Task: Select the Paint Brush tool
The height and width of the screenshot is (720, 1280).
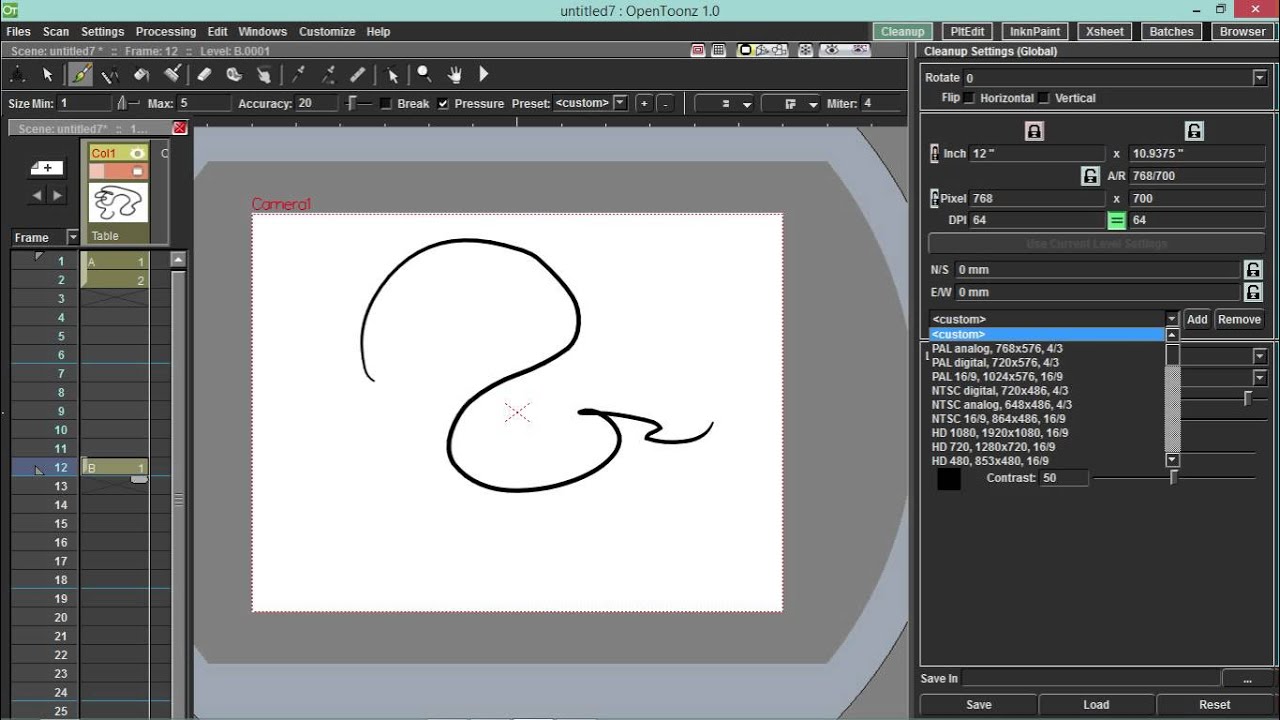Action: coord(172,74)
